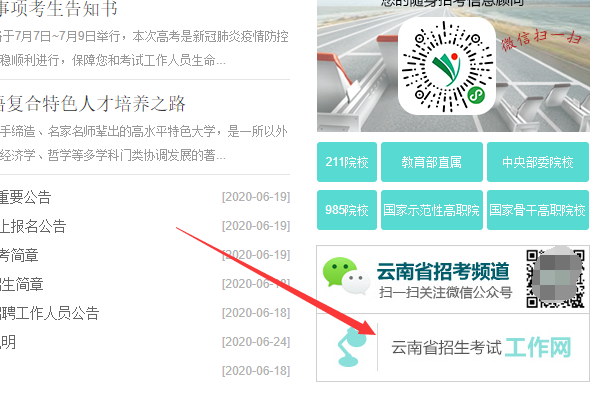Viewport: 598px width, 402px height.
Task: Click the WeChat mini-program QR code
Action: click(x=447, y=66)
